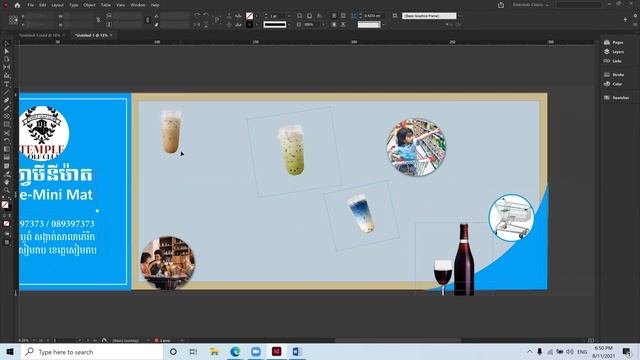Open the stroke weight dropdown
The width and height of the screenshot is (640, 360).
click(x=289, y=16)
